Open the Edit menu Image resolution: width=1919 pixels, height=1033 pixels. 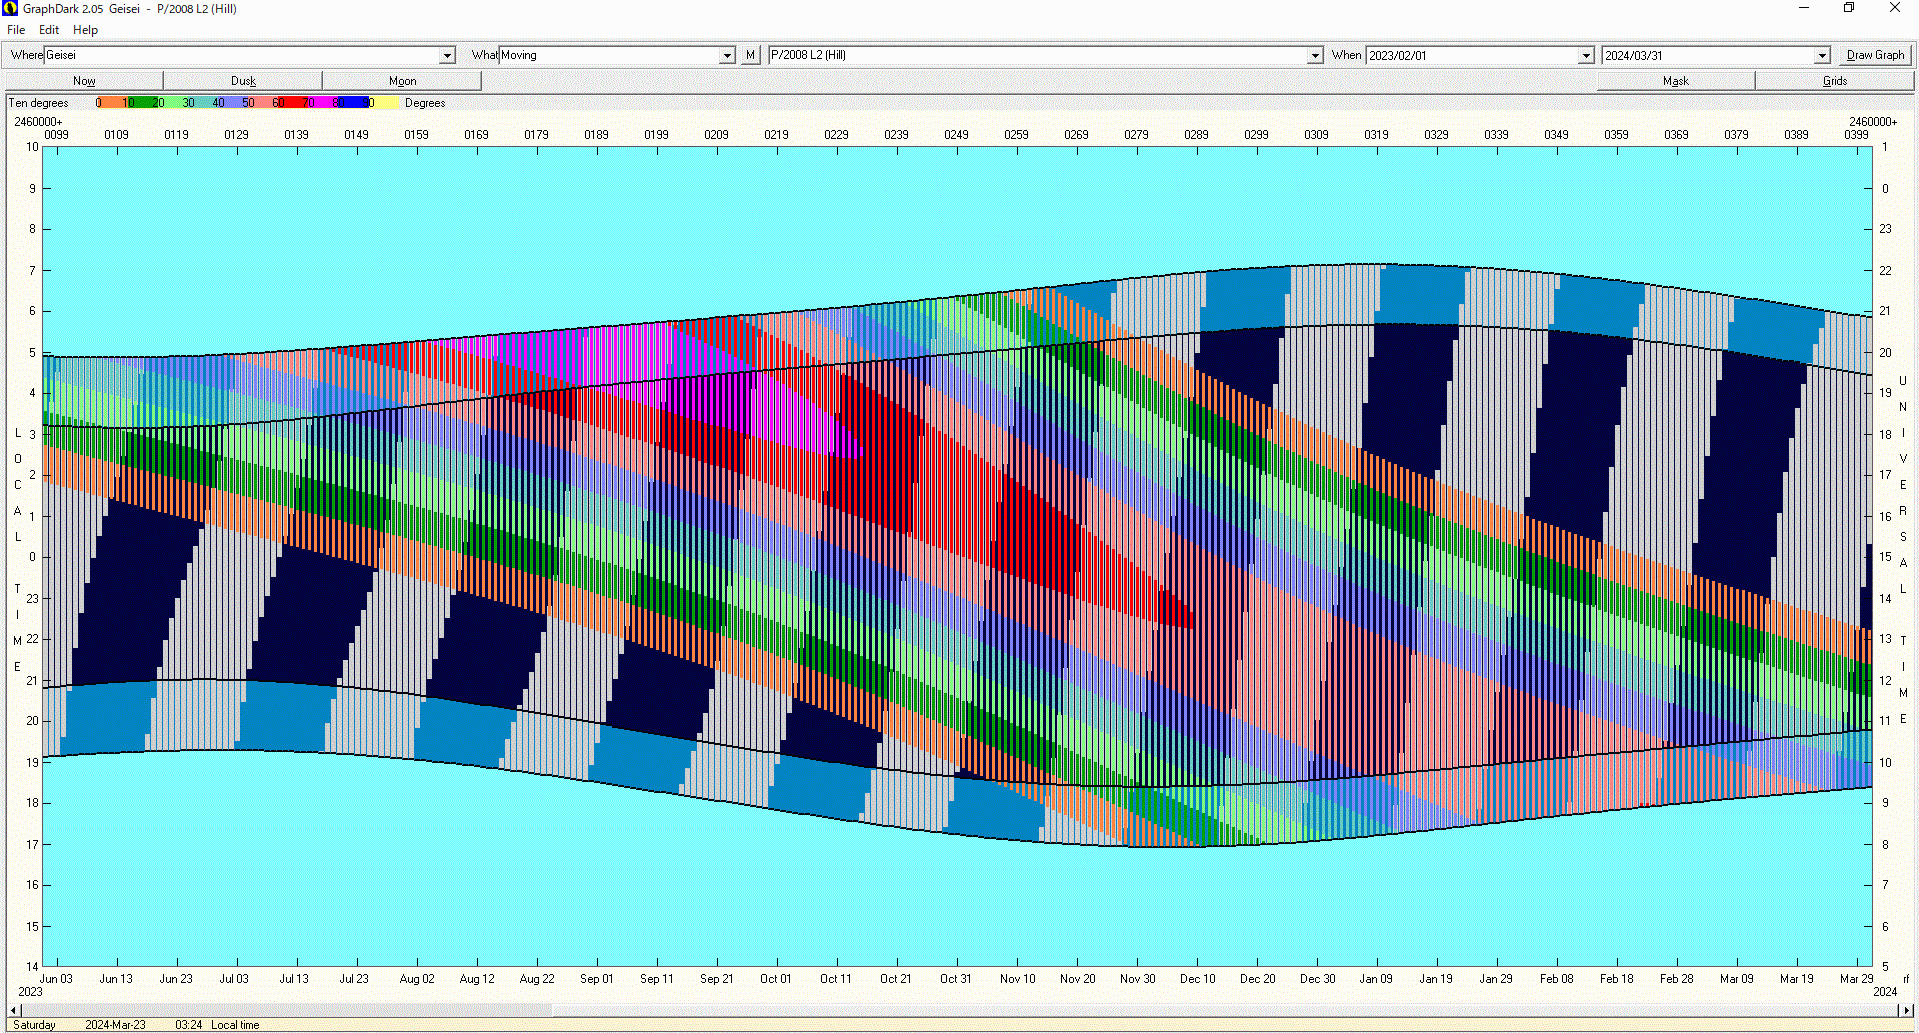tap(49, 30)
